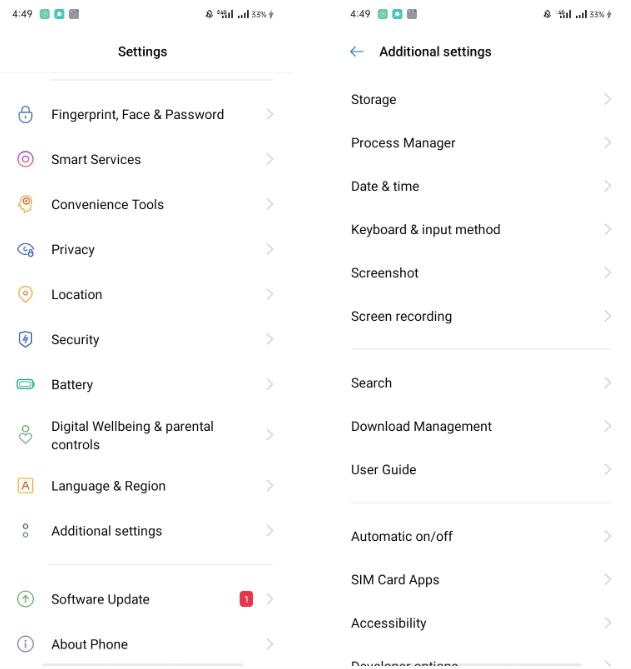Tap the Smart Services icon

26,159
